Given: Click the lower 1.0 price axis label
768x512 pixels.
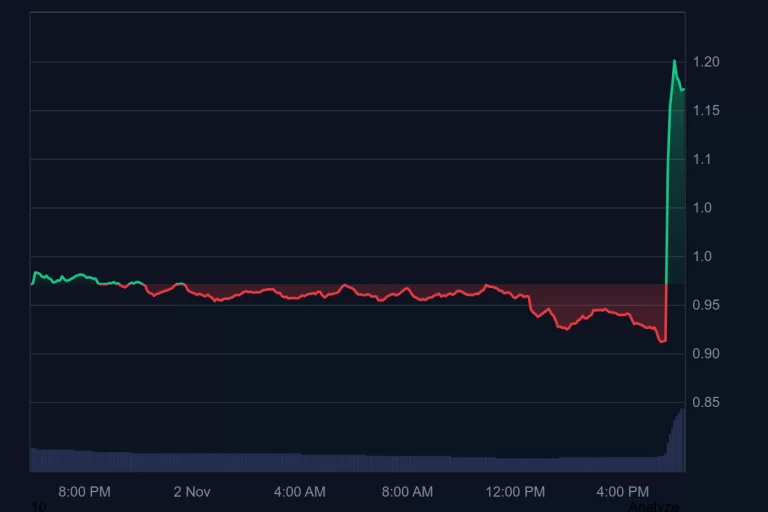Looking at the screenshot, I should click(x=704, y=257).
